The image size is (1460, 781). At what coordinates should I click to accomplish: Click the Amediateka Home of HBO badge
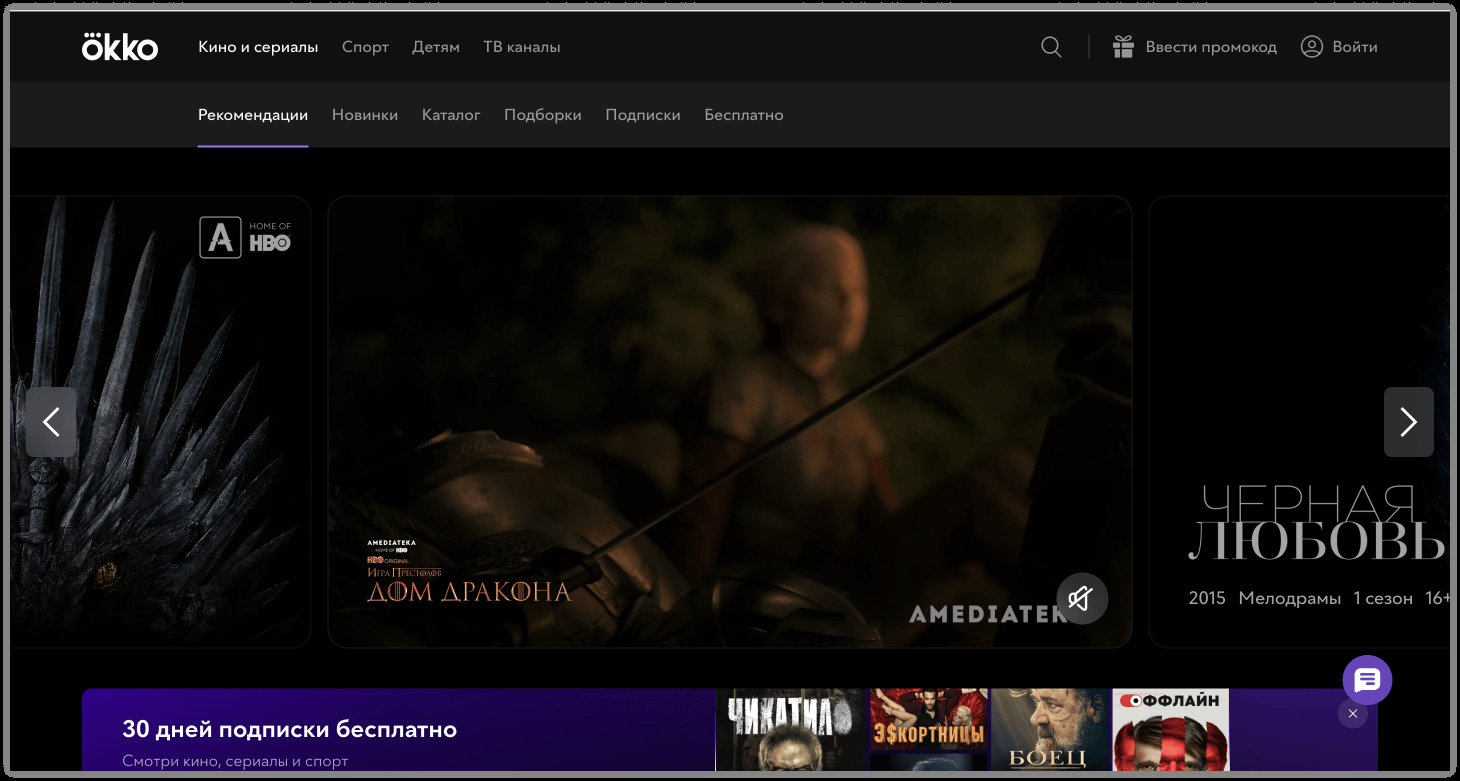click(x=245, y=238)
